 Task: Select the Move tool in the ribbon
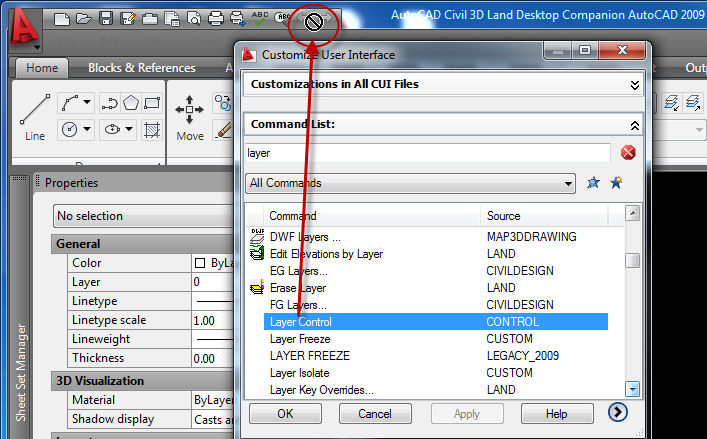point(189,118)
